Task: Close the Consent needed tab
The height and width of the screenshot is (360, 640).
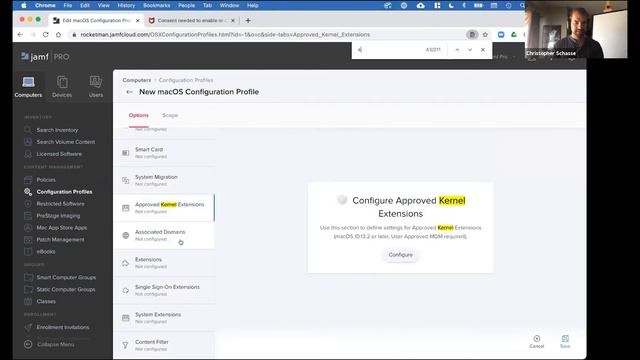Action: tap(233, 20)
